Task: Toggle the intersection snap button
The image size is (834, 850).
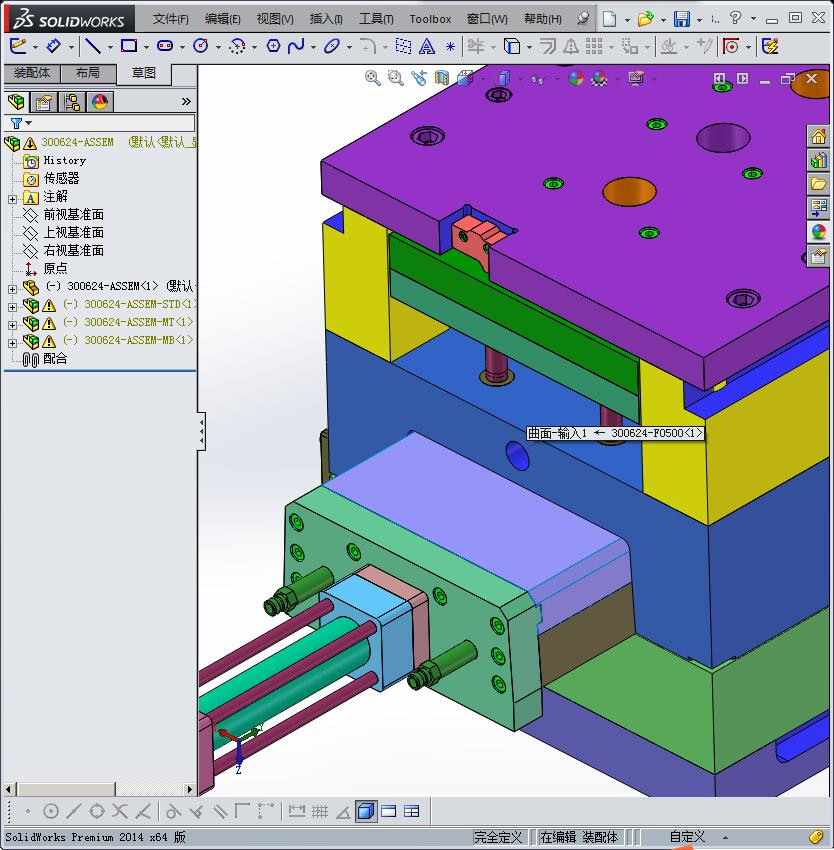Action: (120, 812)
